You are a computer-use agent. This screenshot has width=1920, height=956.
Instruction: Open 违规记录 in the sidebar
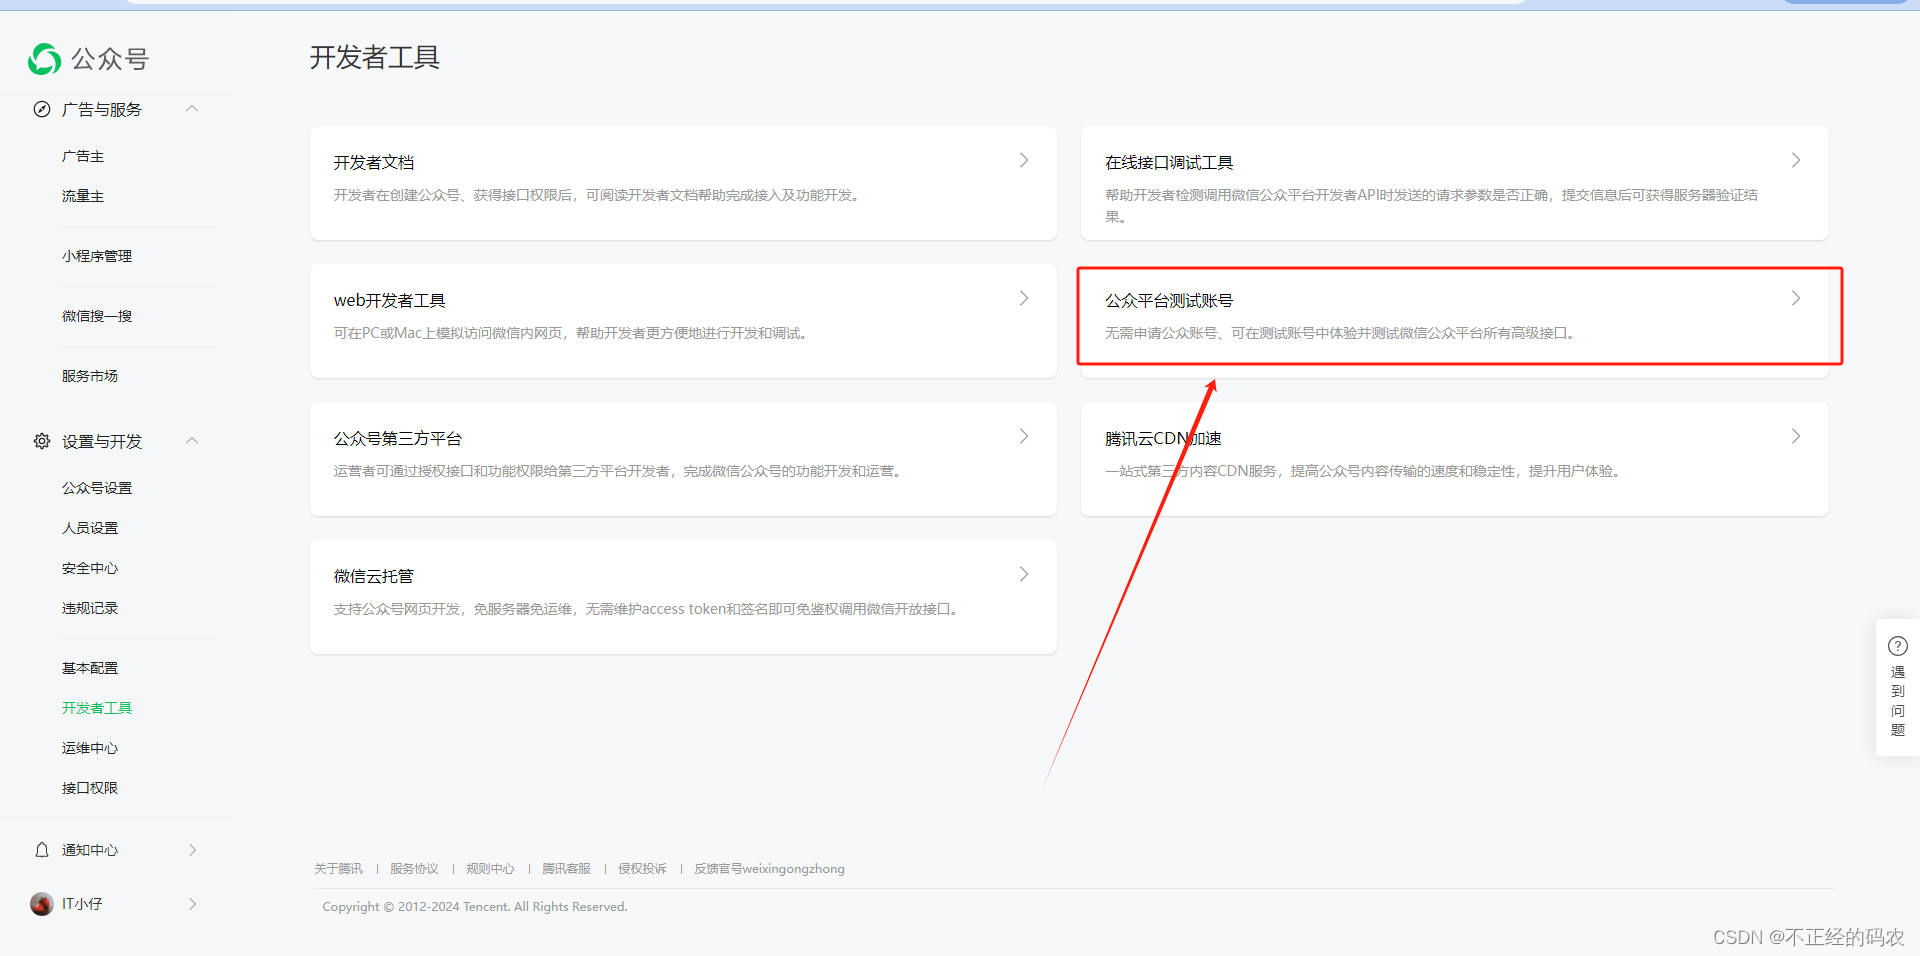point(90,608)
